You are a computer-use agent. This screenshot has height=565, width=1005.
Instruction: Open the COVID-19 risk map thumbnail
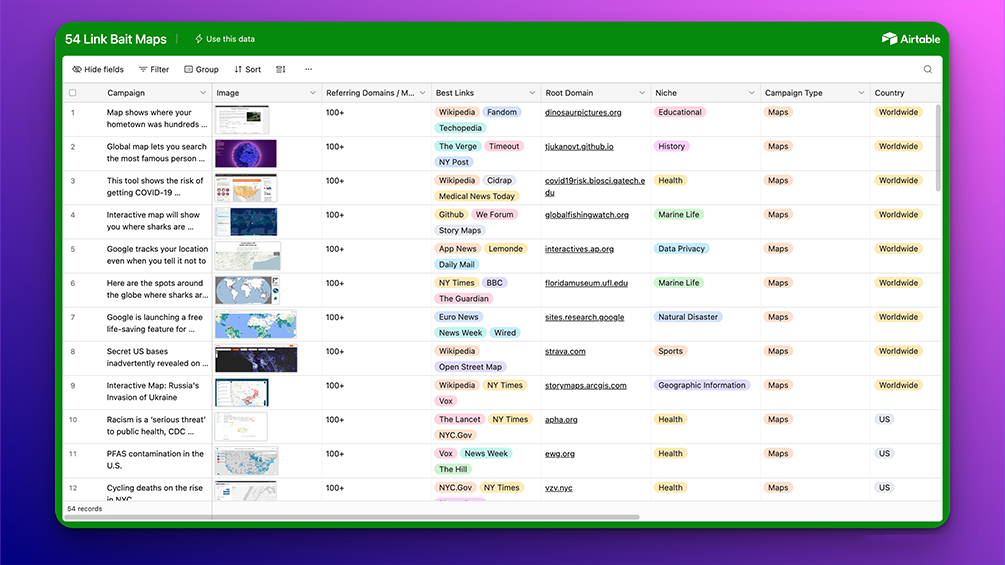click(246, 188)
